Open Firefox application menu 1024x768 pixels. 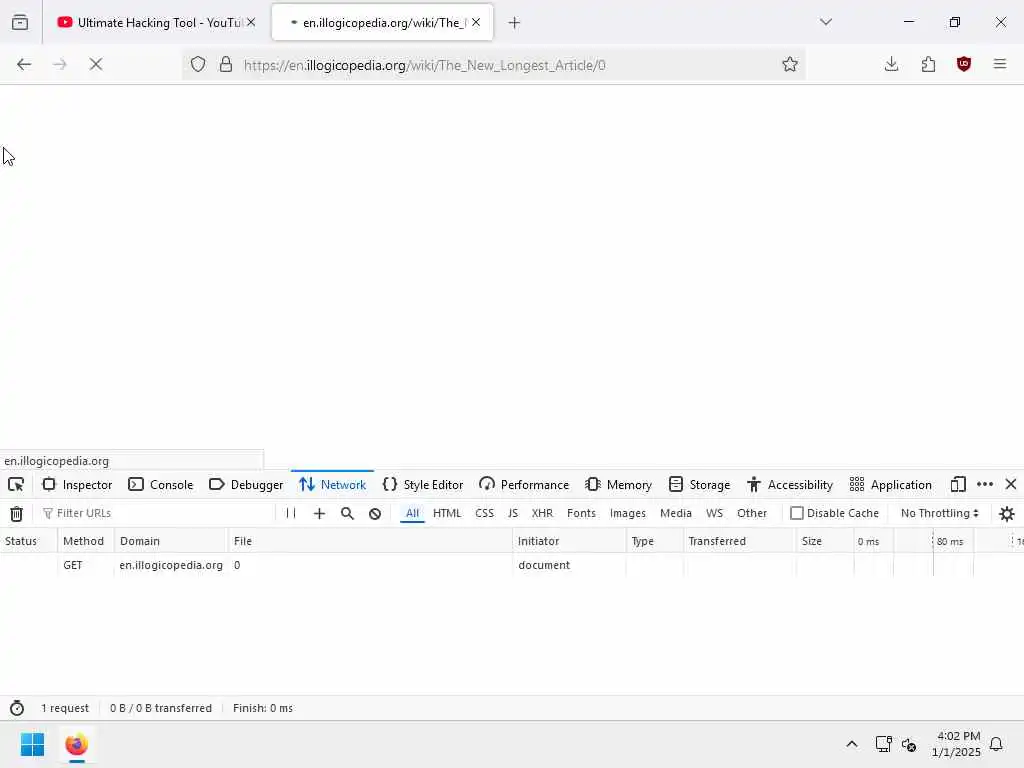tap(1000, 64)
